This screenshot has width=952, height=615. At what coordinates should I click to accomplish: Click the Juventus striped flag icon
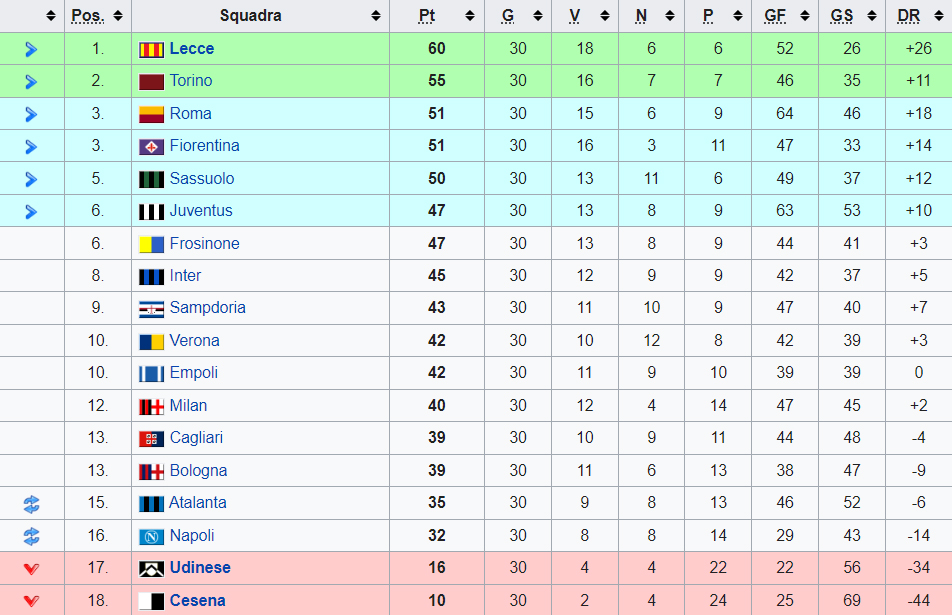coord(151,212)
